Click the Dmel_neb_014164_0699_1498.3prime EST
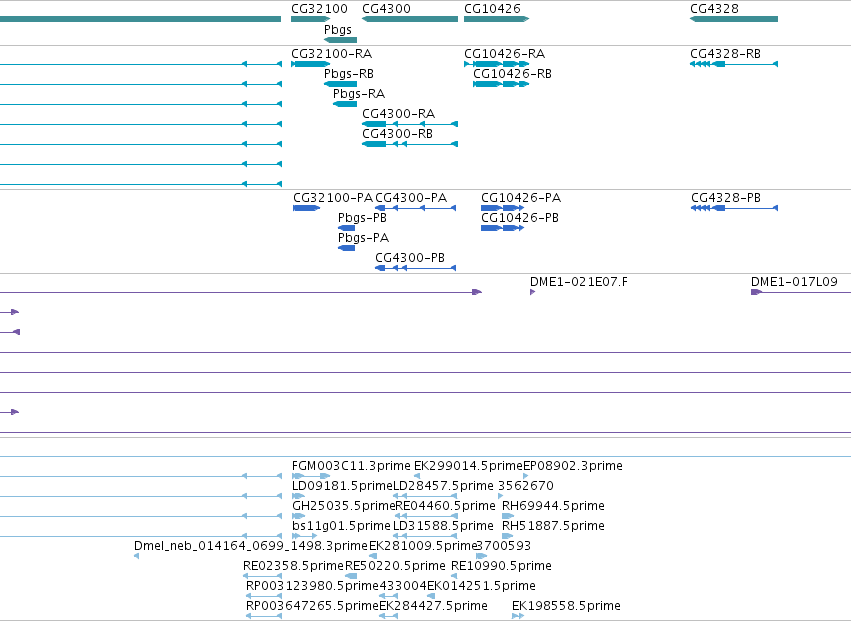 coord(136,556)
